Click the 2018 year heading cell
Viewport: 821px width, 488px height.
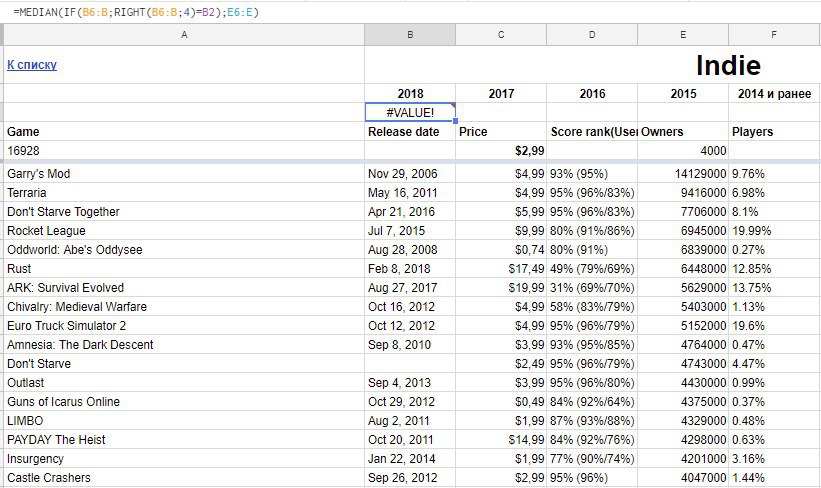tap(410, 94)
